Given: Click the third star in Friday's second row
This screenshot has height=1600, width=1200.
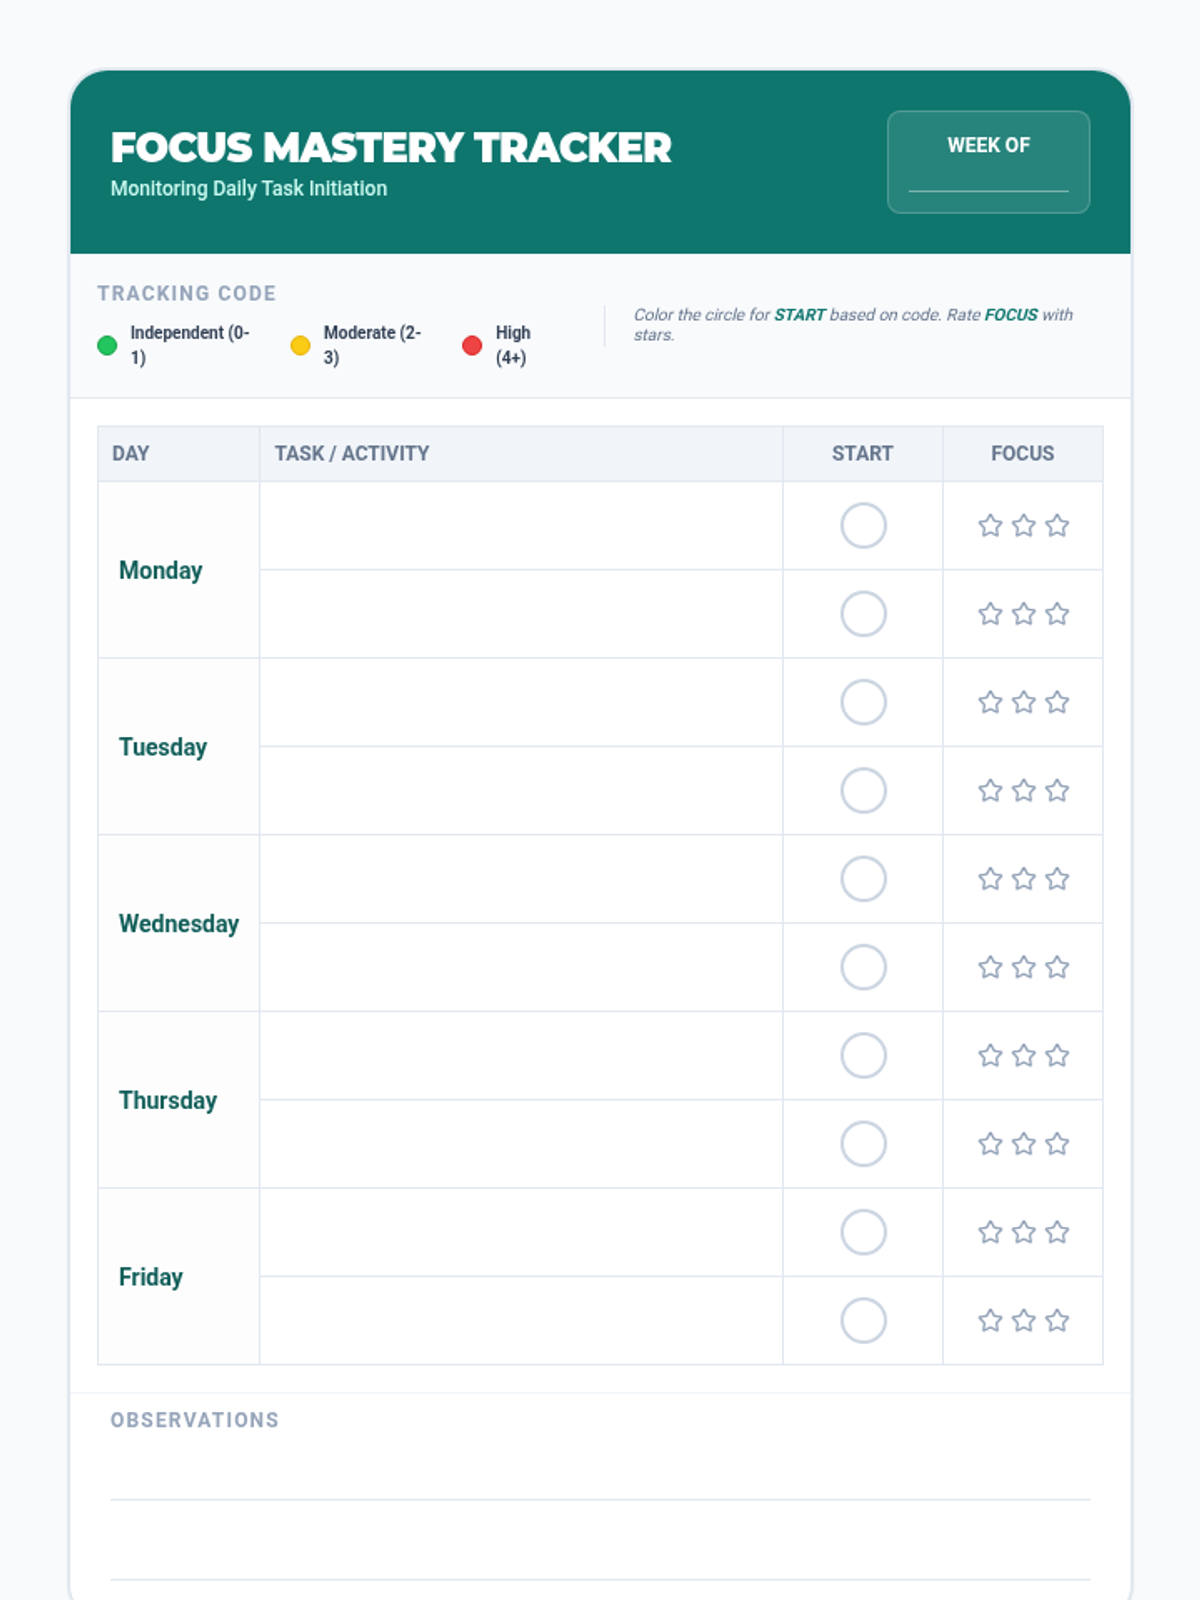Looking at the screenshot, I should [1057, 1321].
